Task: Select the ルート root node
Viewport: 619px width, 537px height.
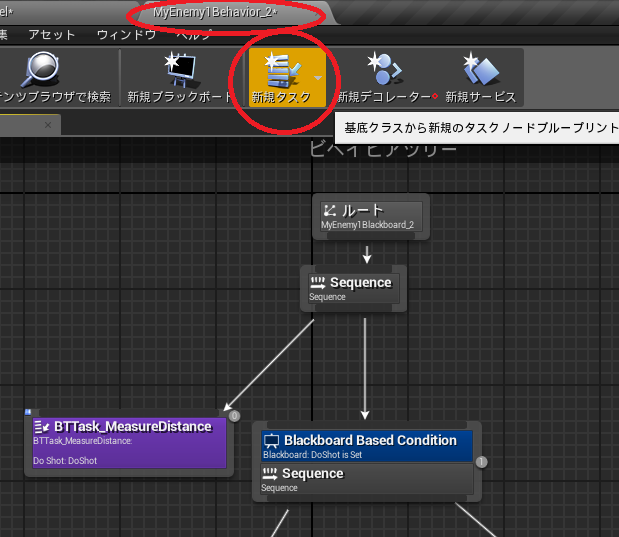Action: pyautogui.click(x=371, y=216)
